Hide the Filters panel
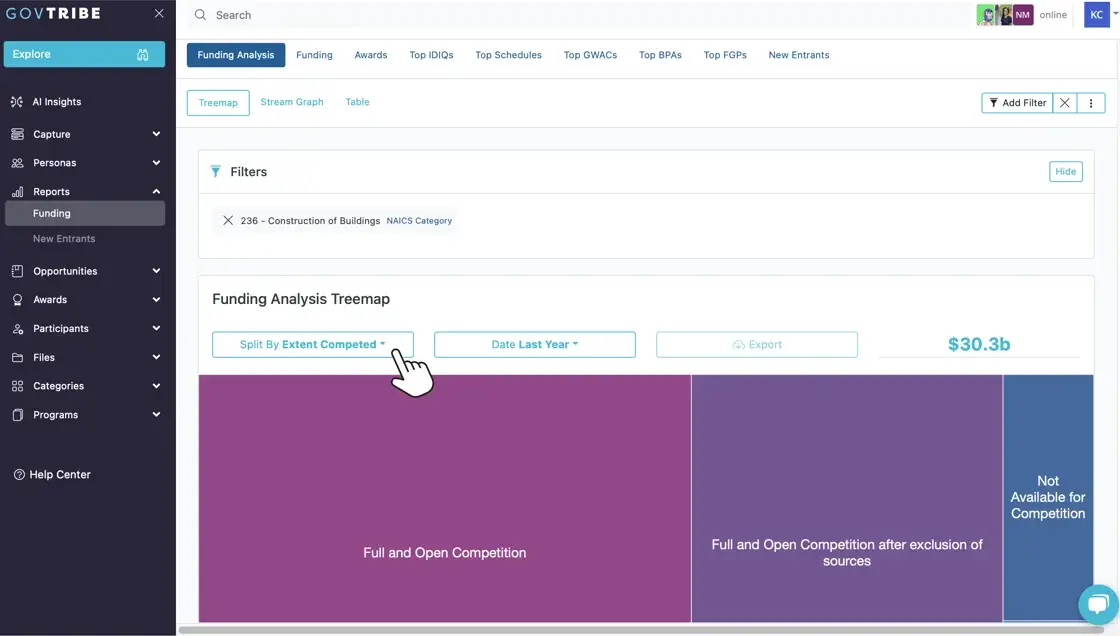This screenshot has height=636, width=1120. click(1065, 171)
